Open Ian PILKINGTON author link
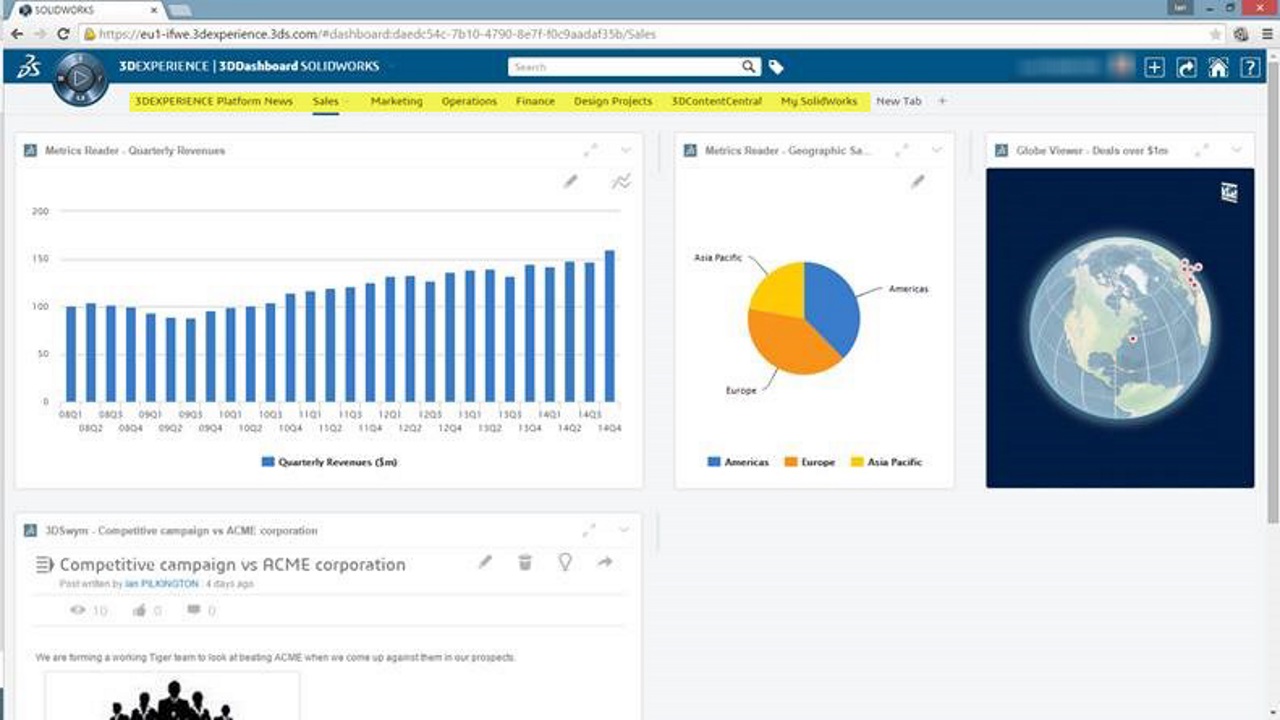The image size is (1280, 720). 161,583
